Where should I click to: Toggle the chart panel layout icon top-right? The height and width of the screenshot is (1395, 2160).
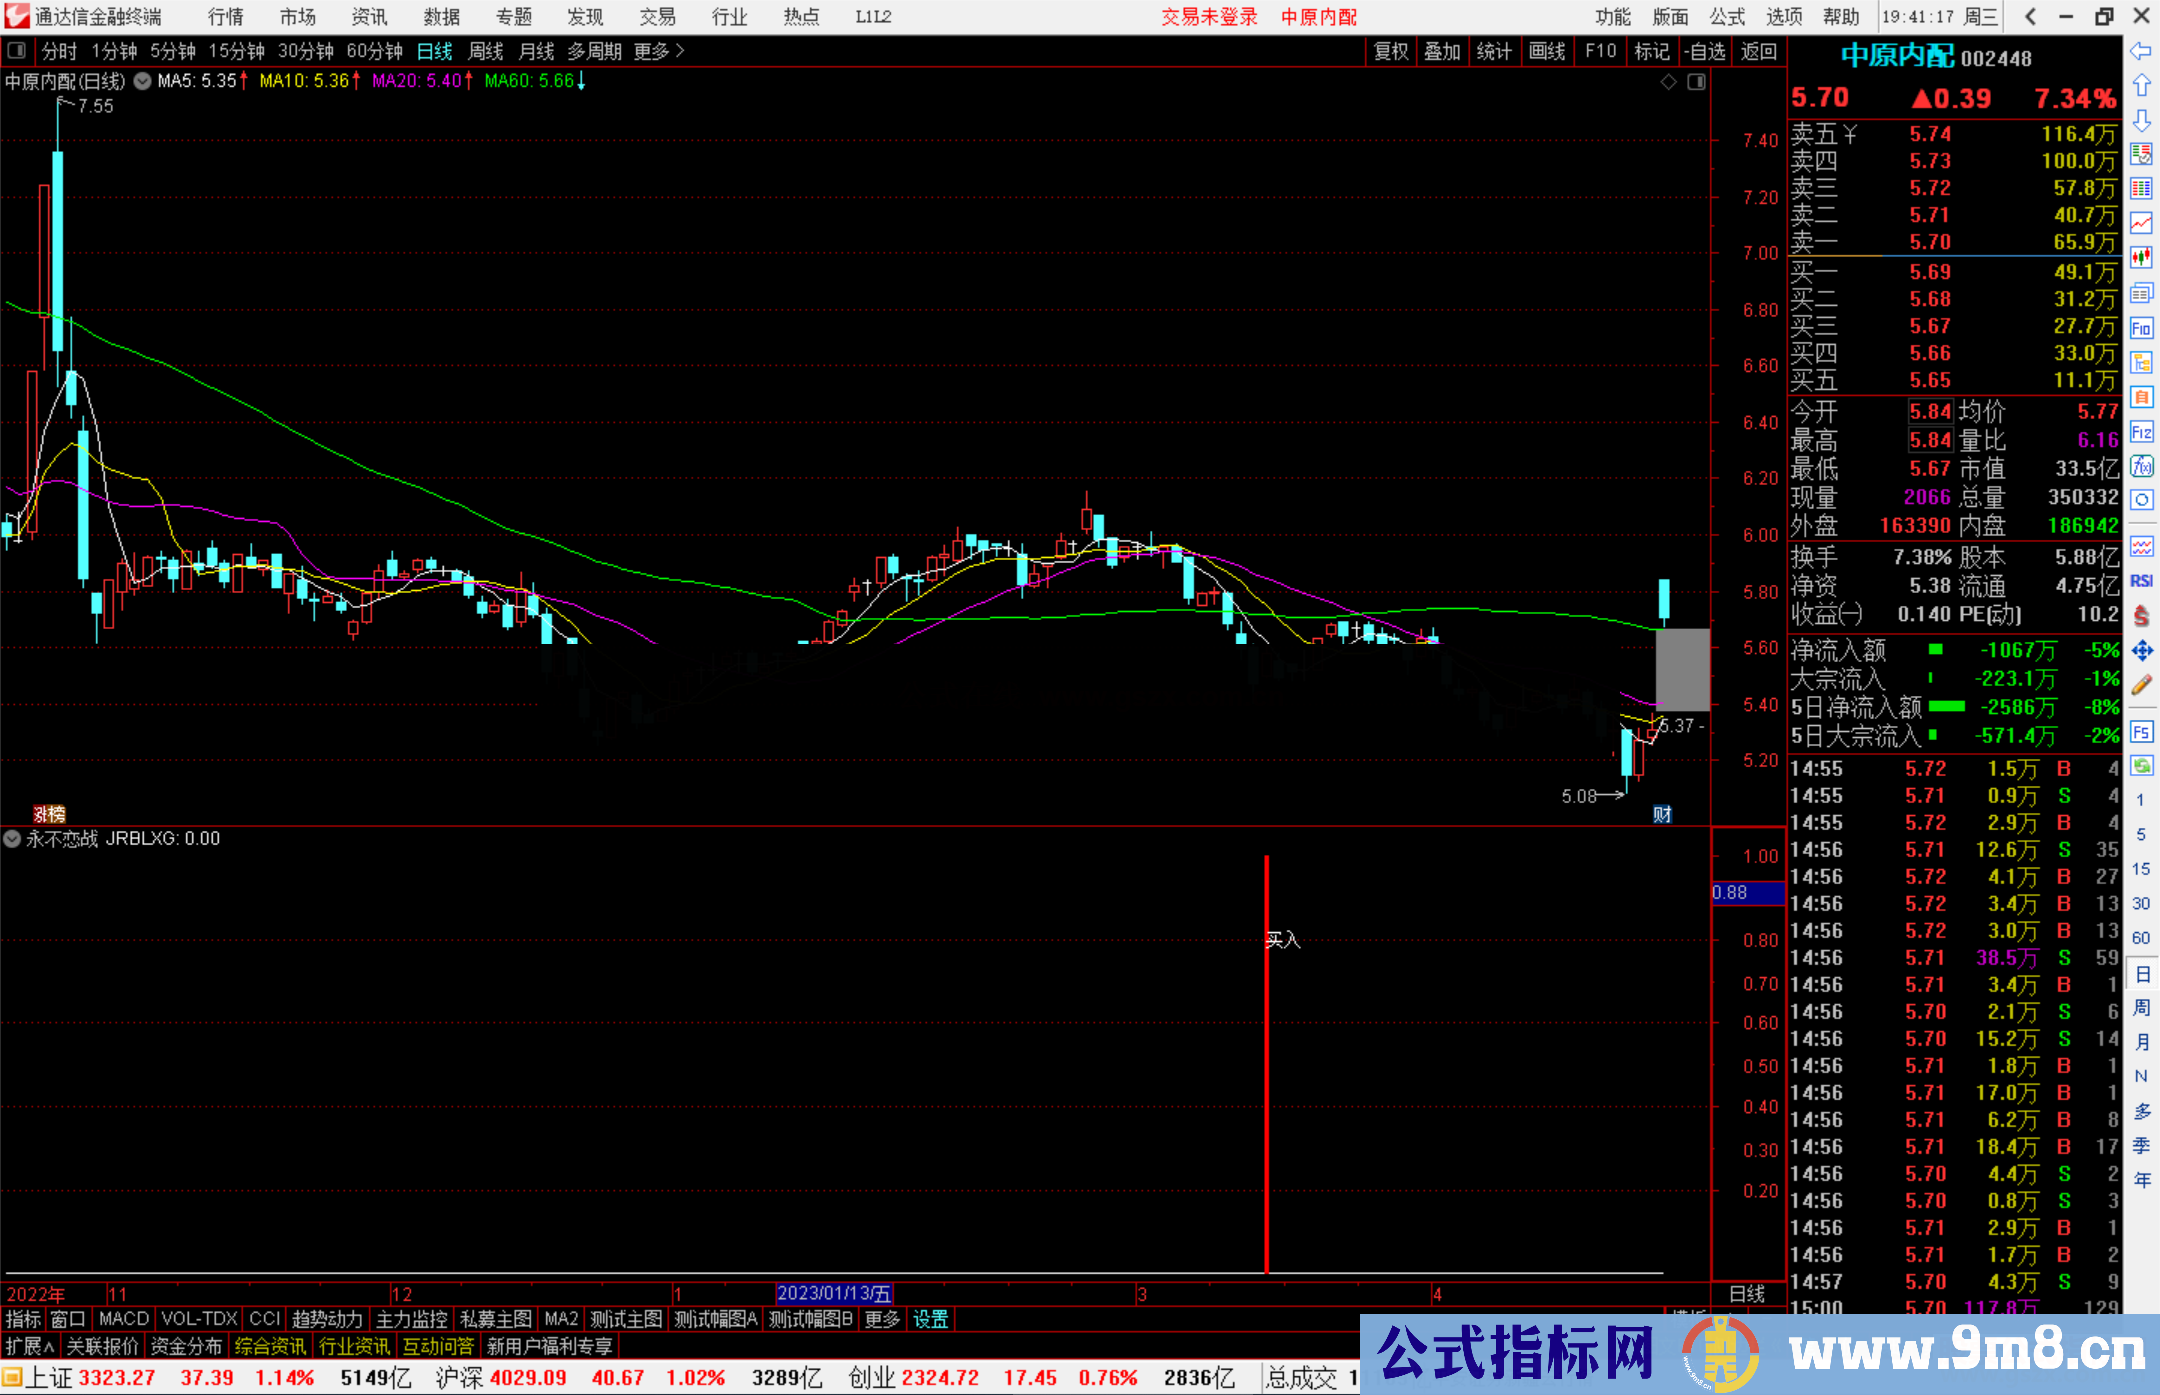[x=1696, y=82]
